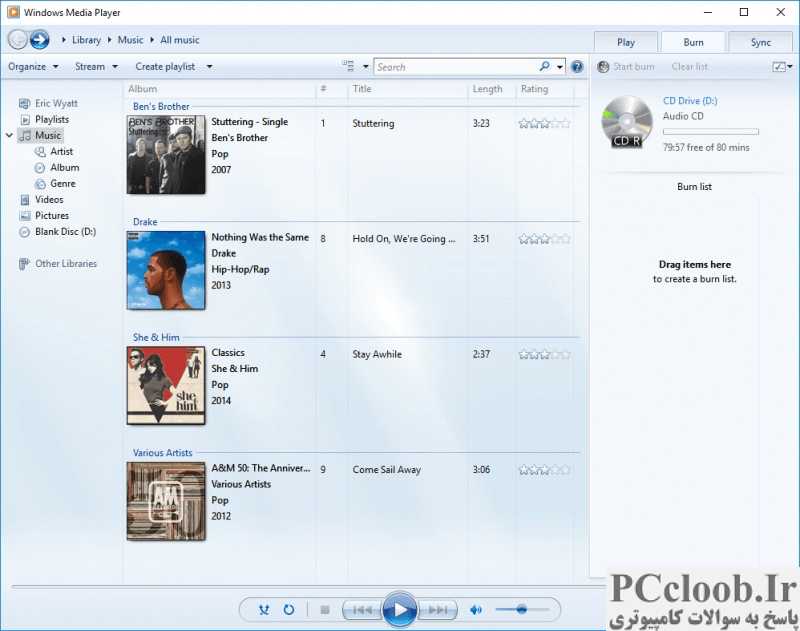800x631 pixels.
Task: Click the Drake artist group header
Action: [145, 222]
